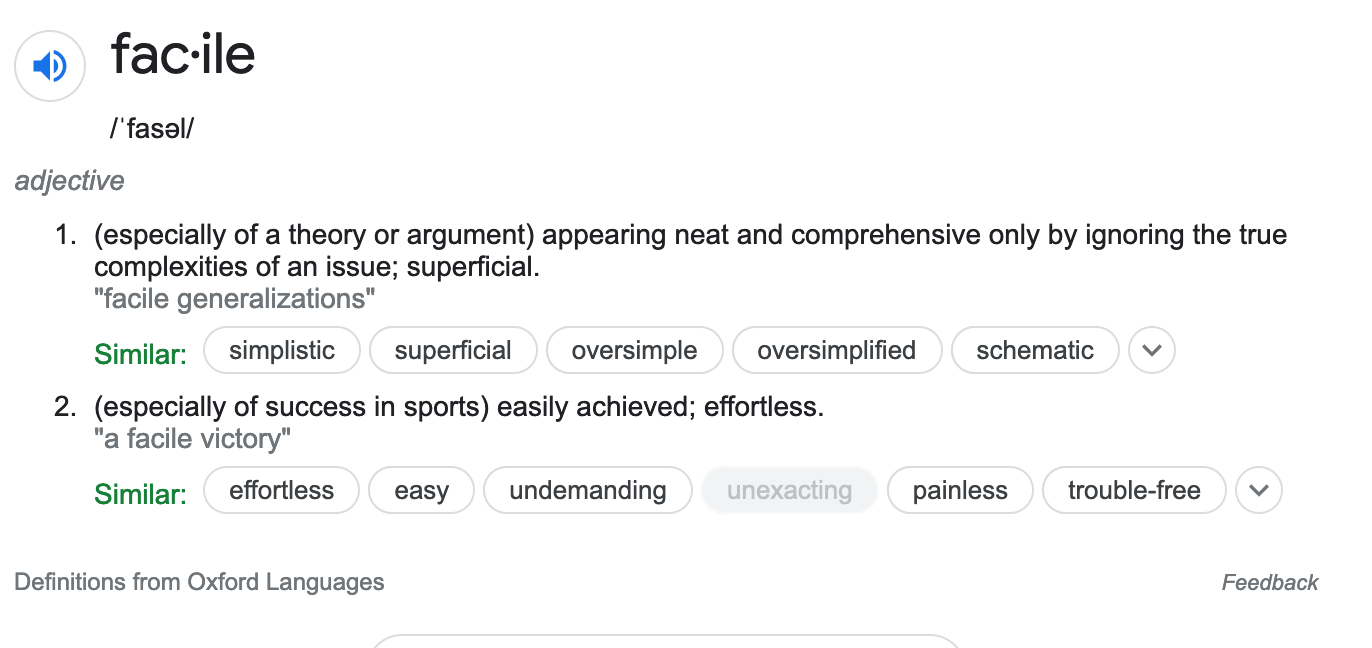Expand more synonyms for the first definition

point(1151,351)
